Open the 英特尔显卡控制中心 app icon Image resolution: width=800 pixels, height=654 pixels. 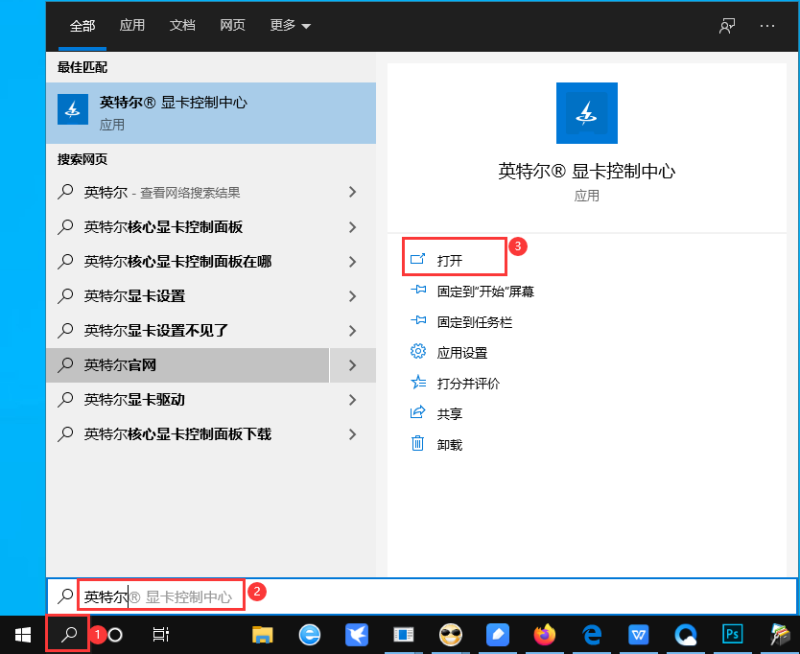point(586,113)
